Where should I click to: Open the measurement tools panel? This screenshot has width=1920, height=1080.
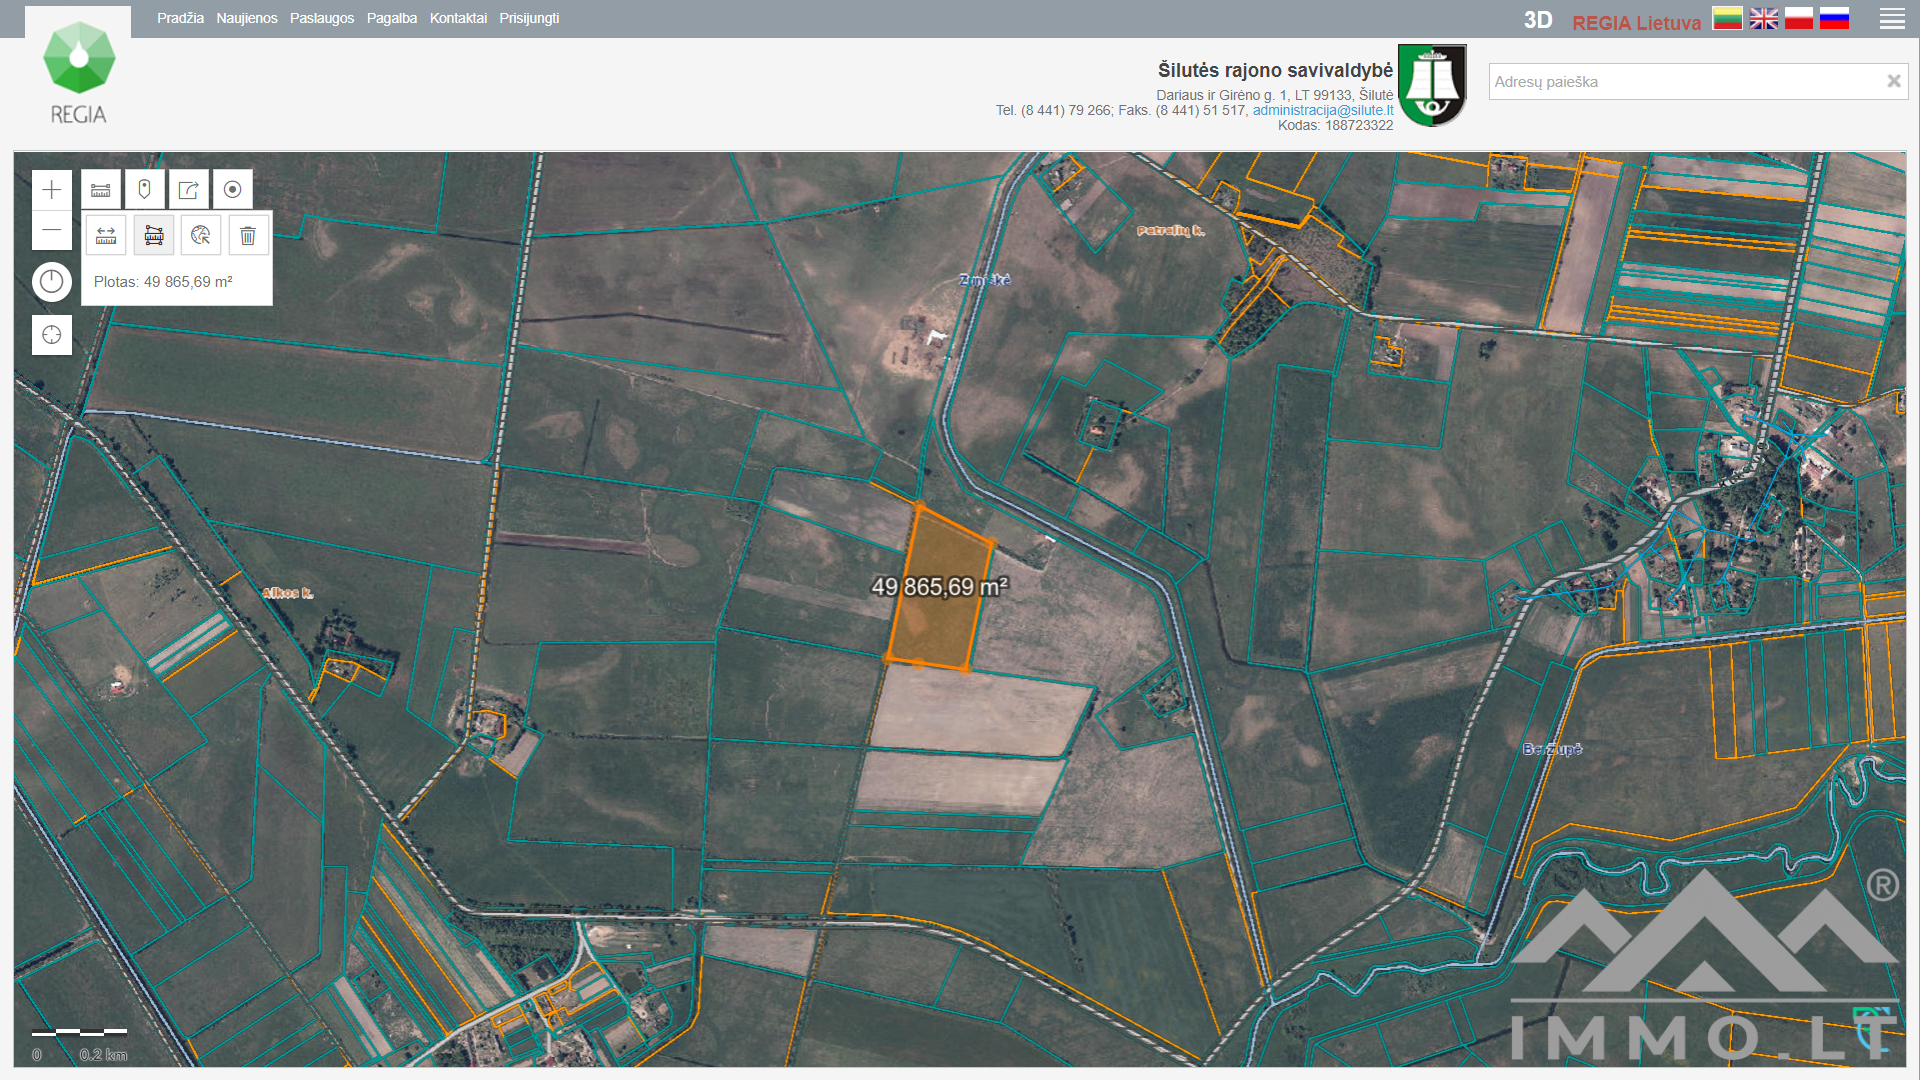(101, 190)
